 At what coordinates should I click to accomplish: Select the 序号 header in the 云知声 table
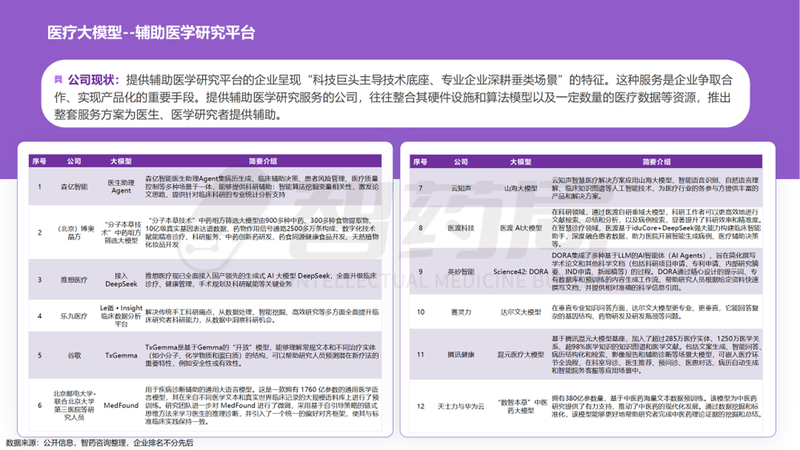pyautogui.click(x=420, y=162)
